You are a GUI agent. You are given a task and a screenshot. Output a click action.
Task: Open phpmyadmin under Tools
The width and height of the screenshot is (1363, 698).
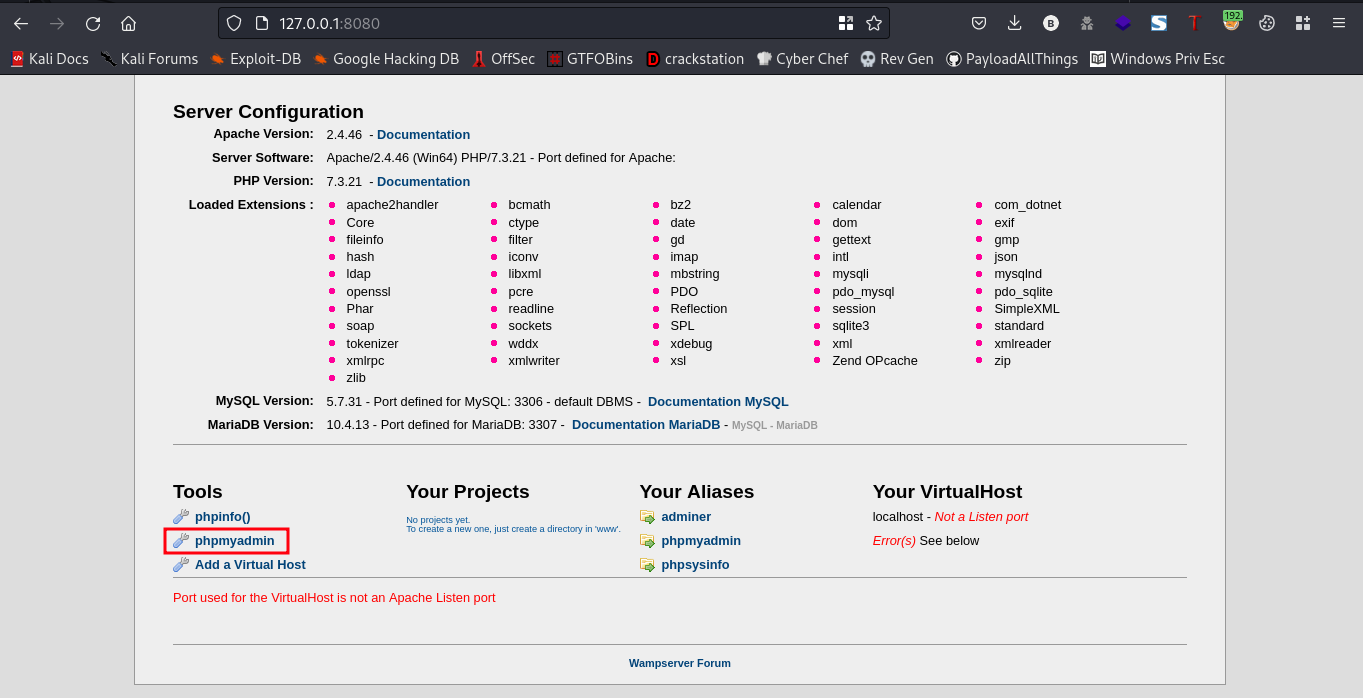[234, 540]
